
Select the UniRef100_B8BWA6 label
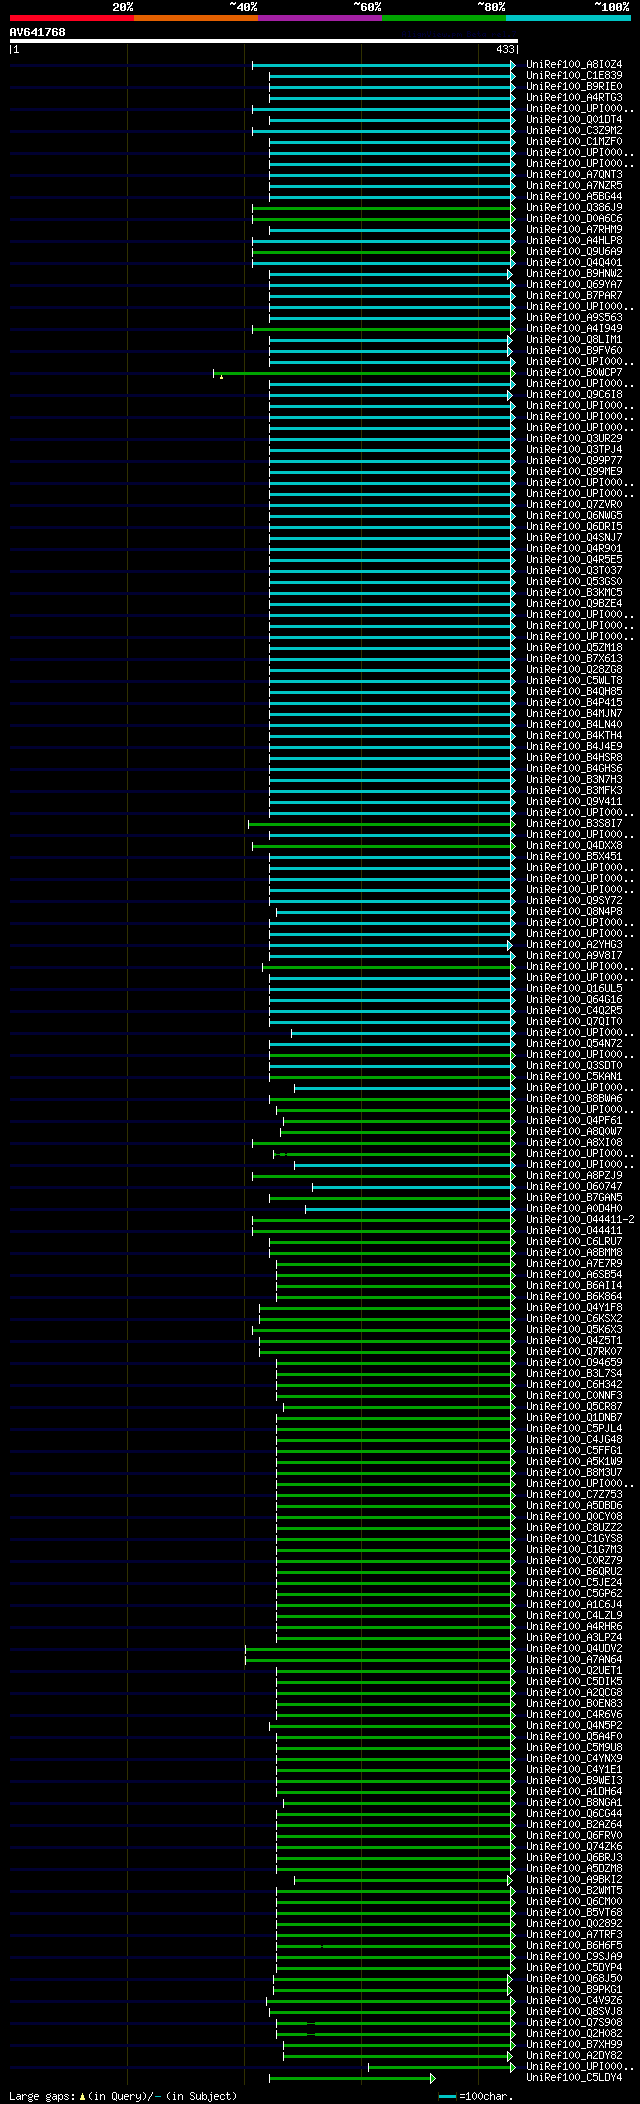[x=574, y=1099]
